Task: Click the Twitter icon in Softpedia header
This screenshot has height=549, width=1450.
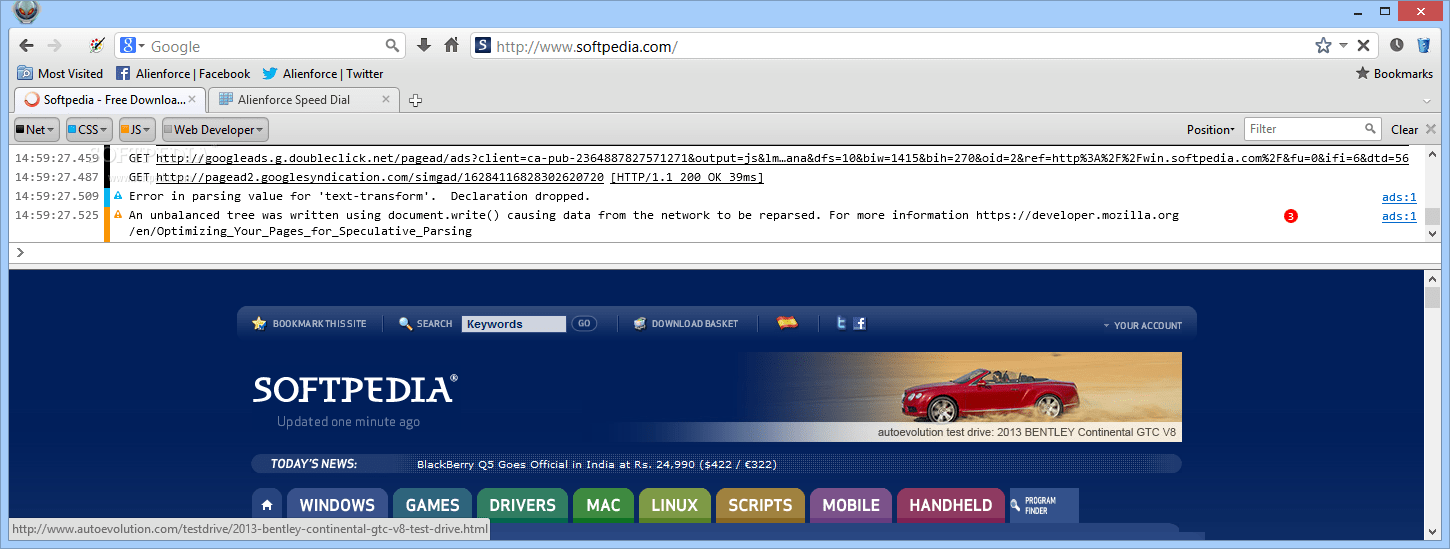Action: click(842, 323)
